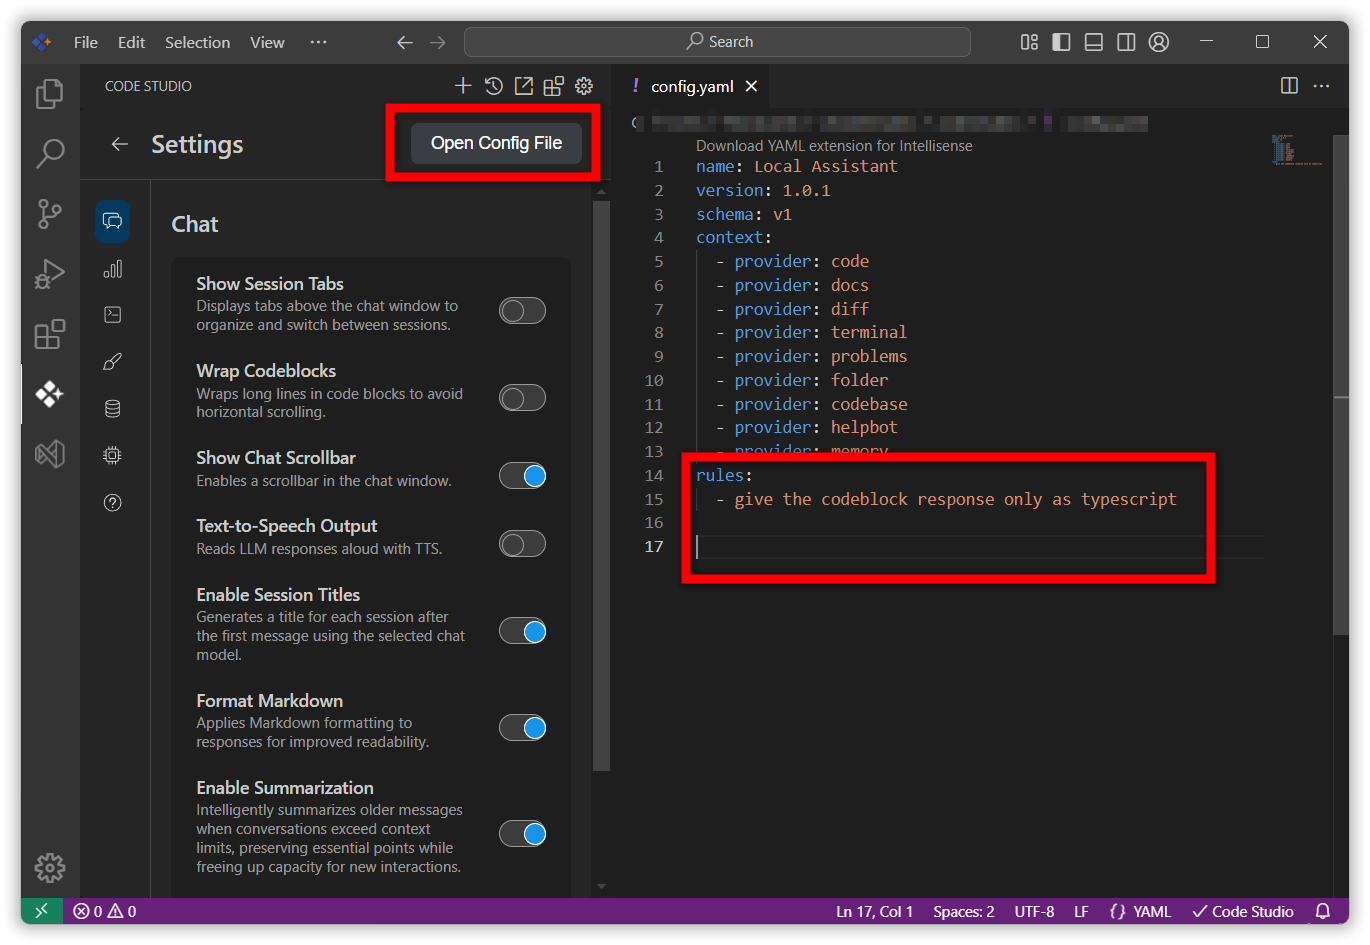Viewport: 1370px width, 945px height.
Task: Split the editor to the right
Action: point(1289,86)
